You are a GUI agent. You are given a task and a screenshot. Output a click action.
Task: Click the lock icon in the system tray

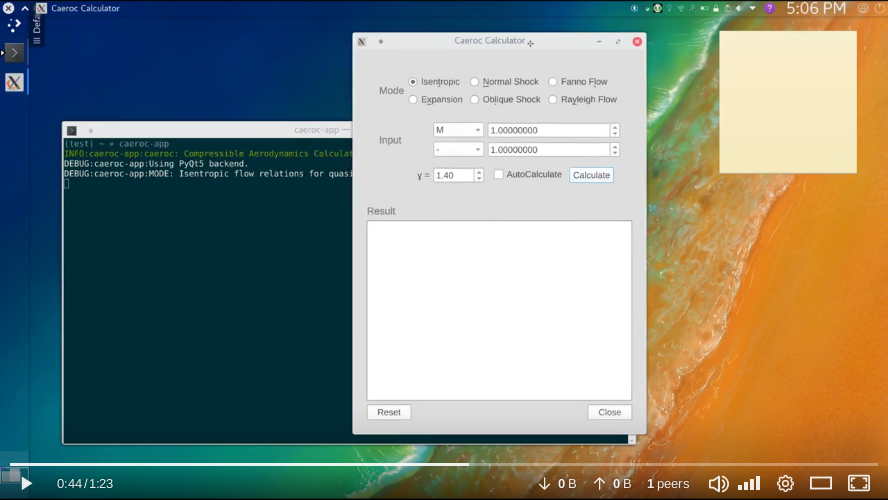point(716,8)
